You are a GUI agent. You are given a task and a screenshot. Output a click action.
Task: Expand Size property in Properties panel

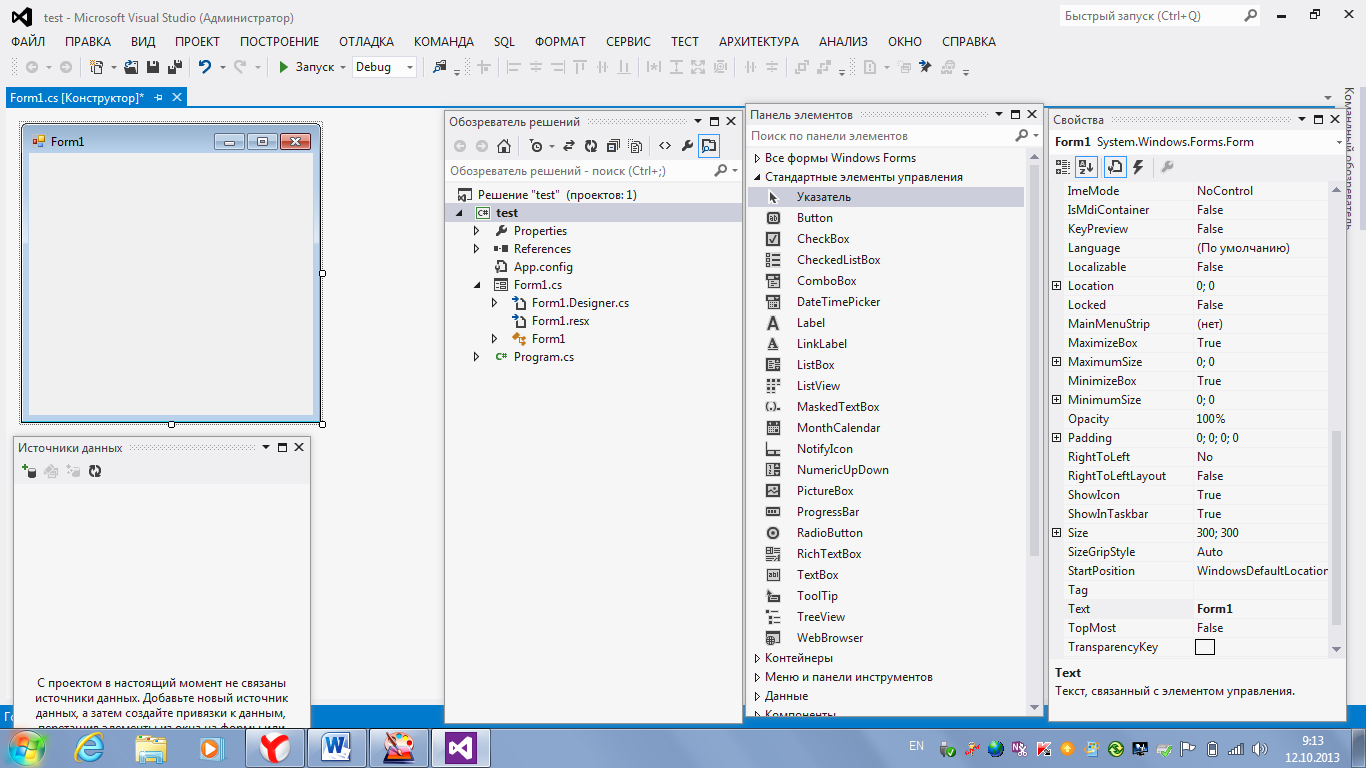click(1057, 533)
